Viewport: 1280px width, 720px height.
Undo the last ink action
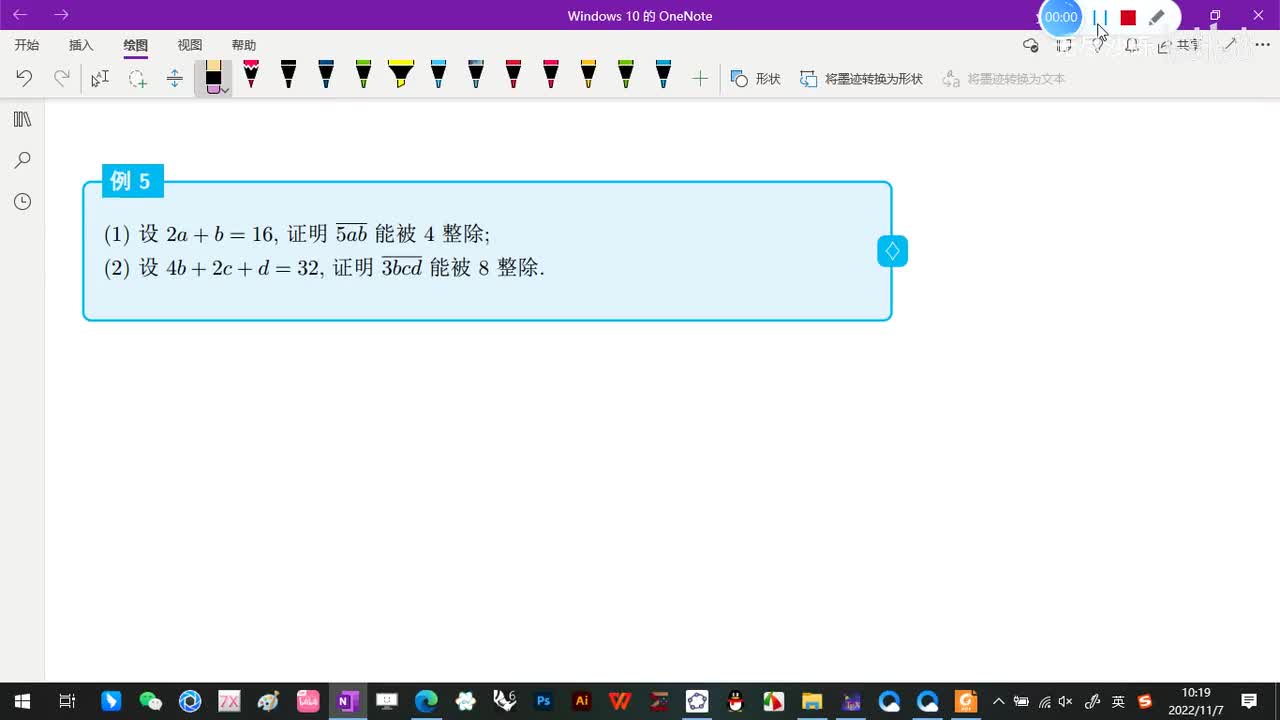click(x=24, y=78)
